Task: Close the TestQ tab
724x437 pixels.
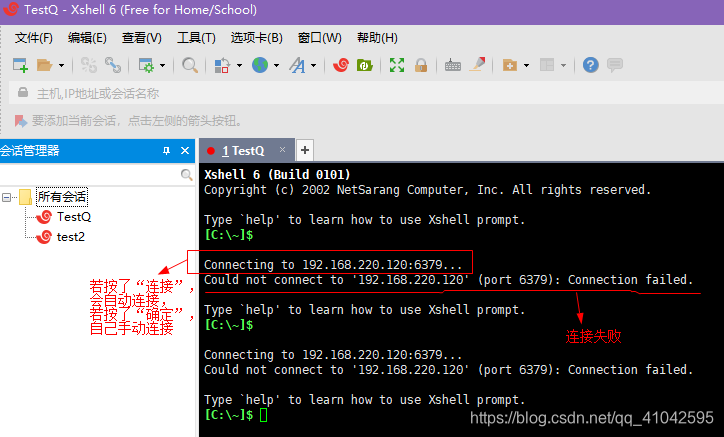Action: tap(282, 150)
